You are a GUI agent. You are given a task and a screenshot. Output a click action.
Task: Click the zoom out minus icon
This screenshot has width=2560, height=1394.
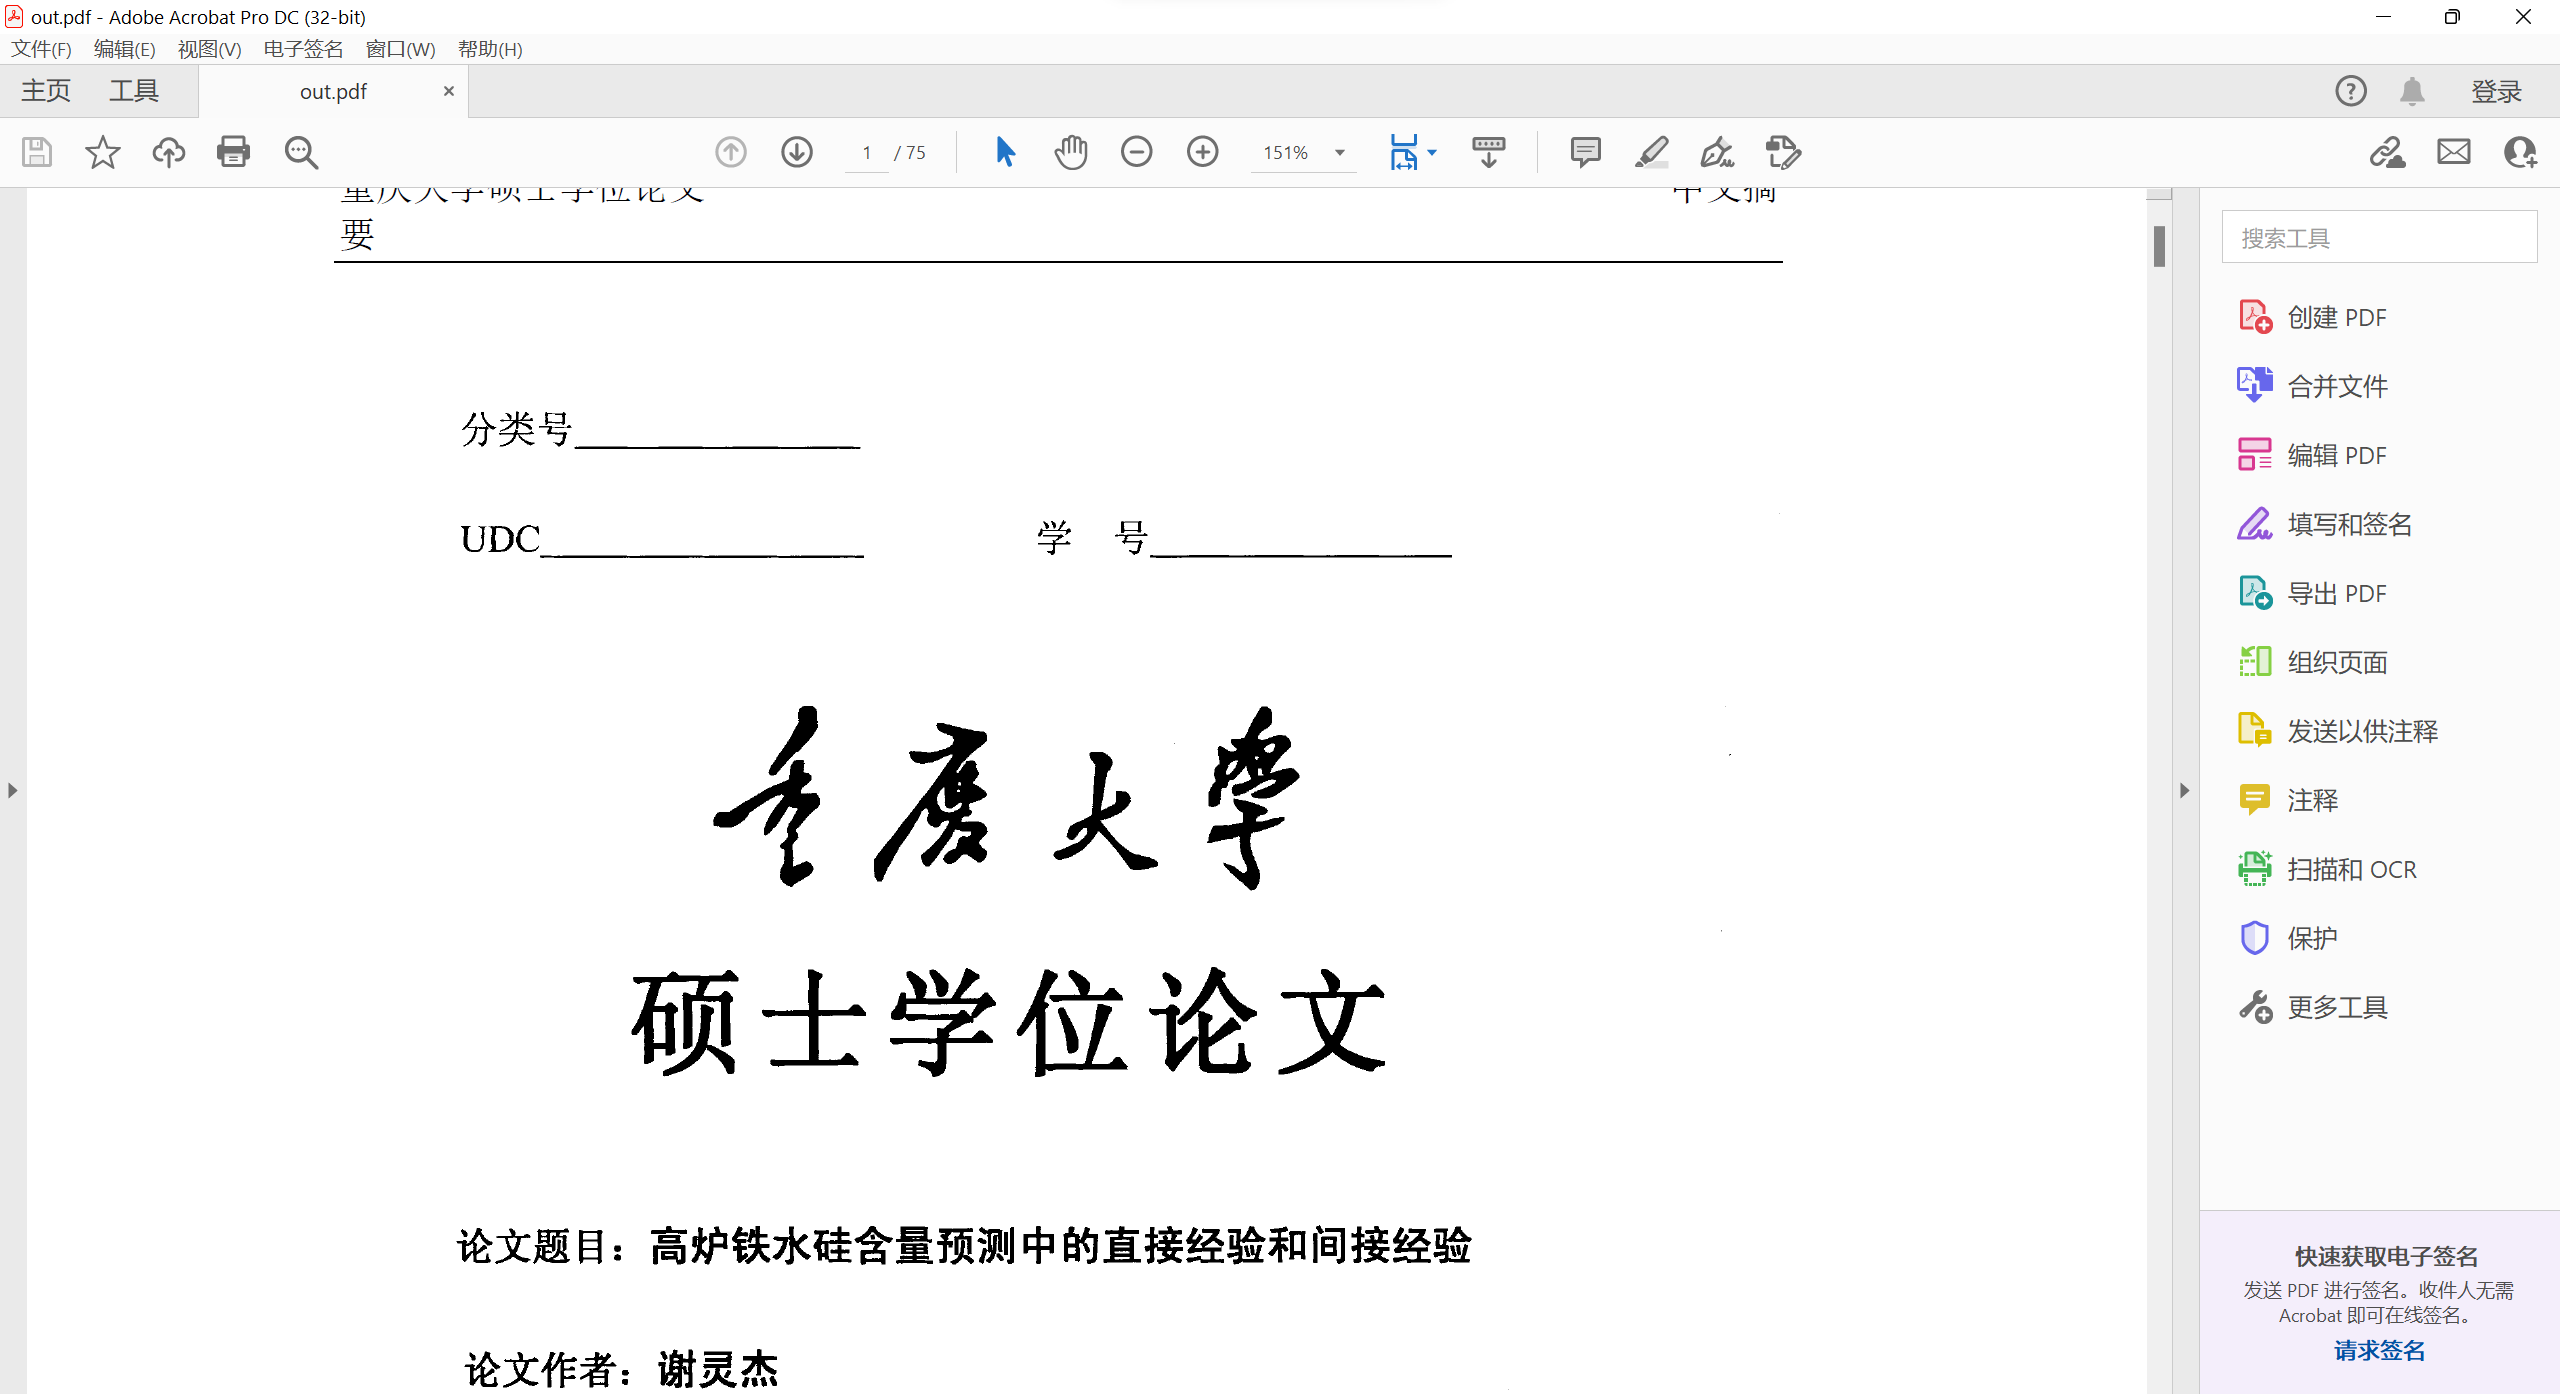[x=1136, y=152]
